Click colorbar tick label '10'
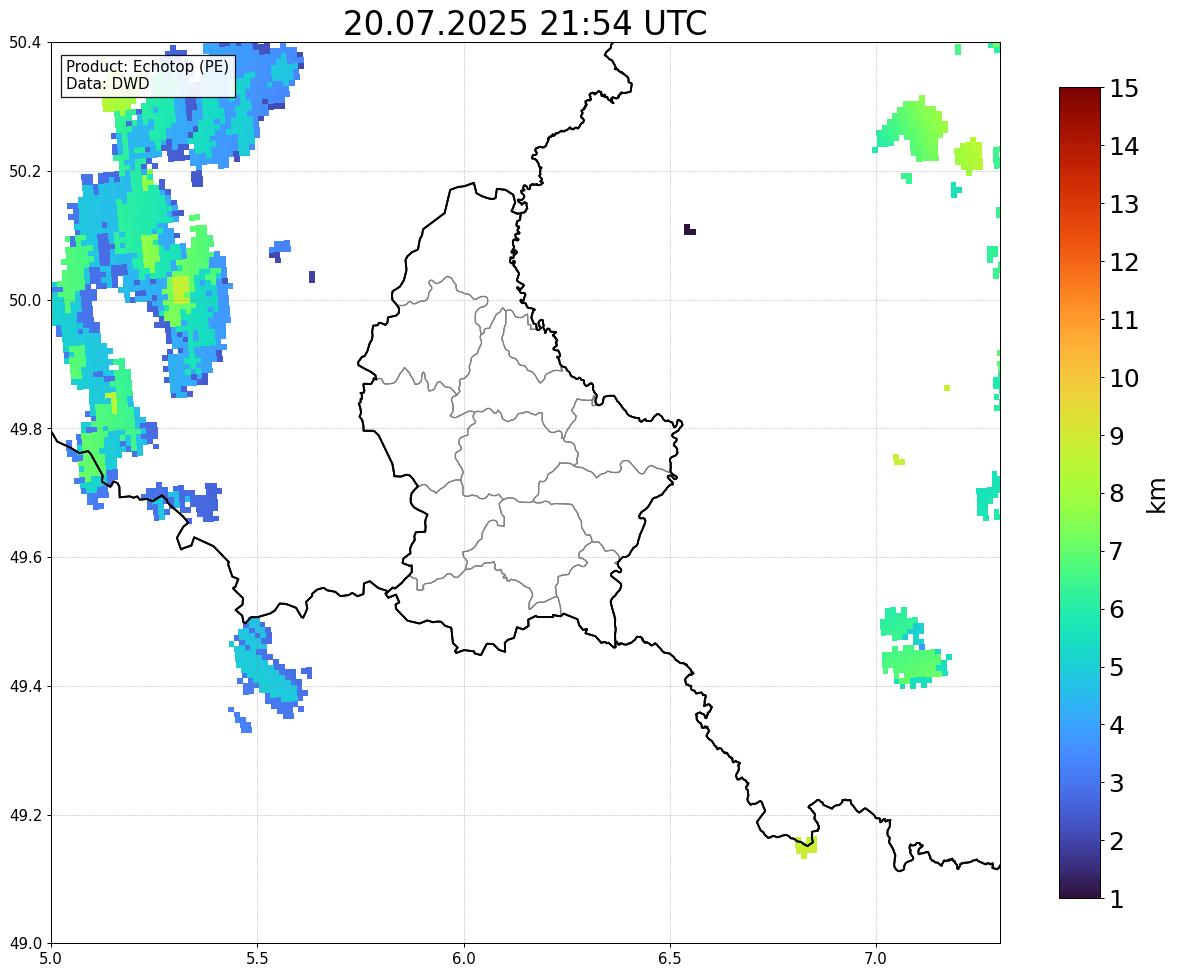Viewport: 1178px width, 976px height. pyautogui.click(x=1124, y=378)
